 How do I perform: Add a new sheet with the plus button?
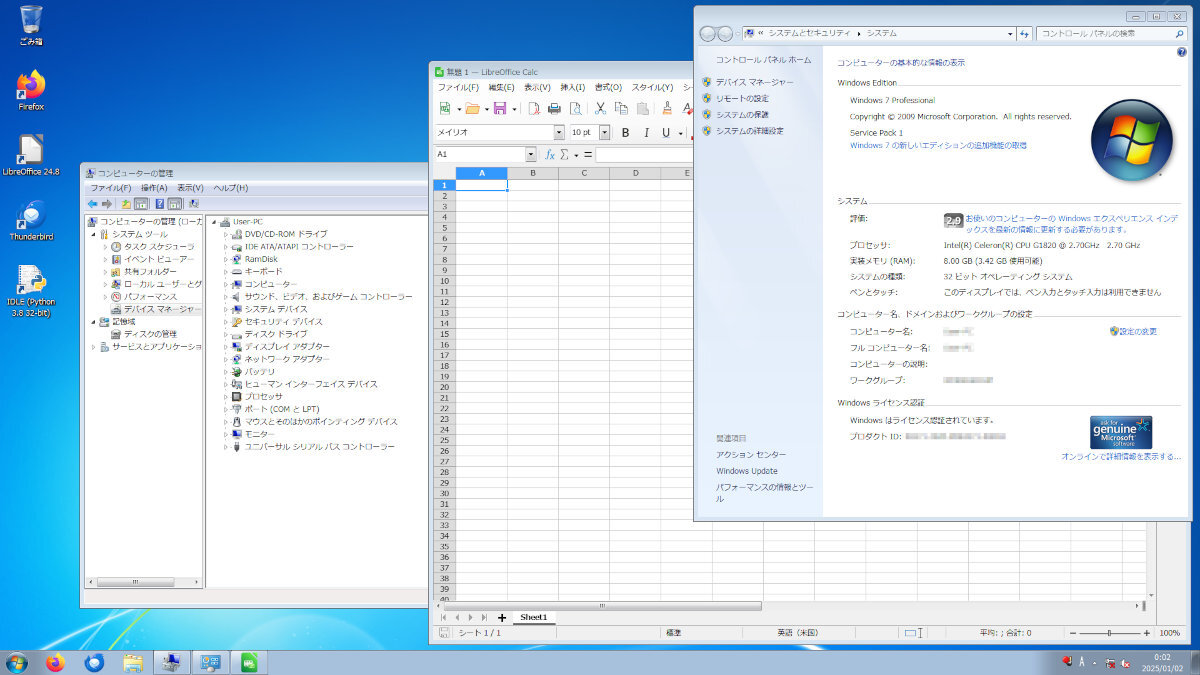pyautogui.click(x=502, y=618)
